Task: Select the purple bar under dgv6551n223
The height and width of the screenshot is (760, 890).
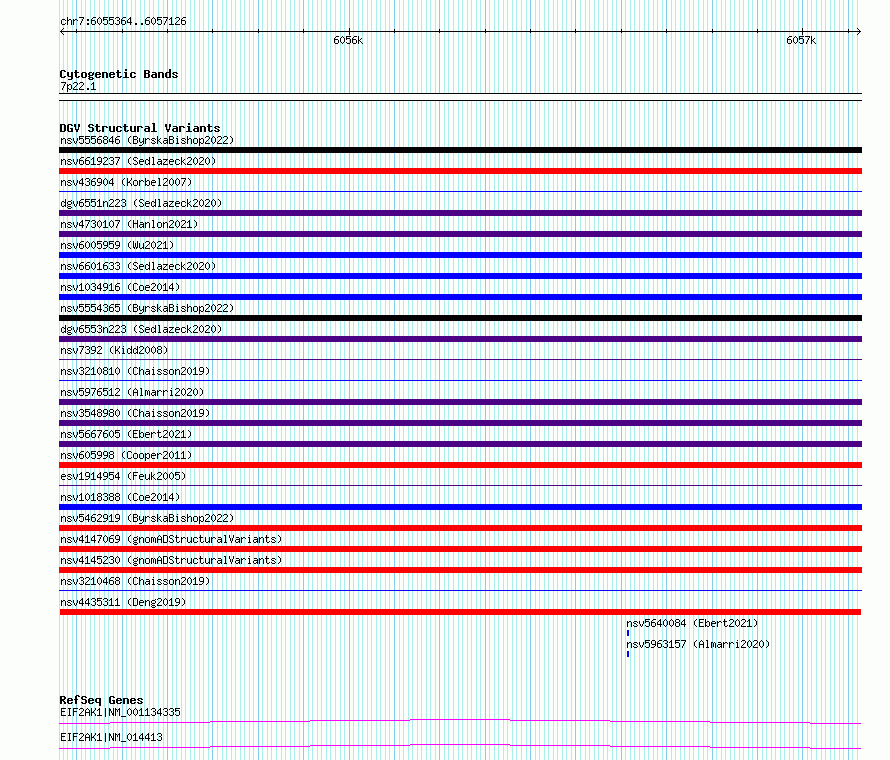Action: [x=460, y=213]
